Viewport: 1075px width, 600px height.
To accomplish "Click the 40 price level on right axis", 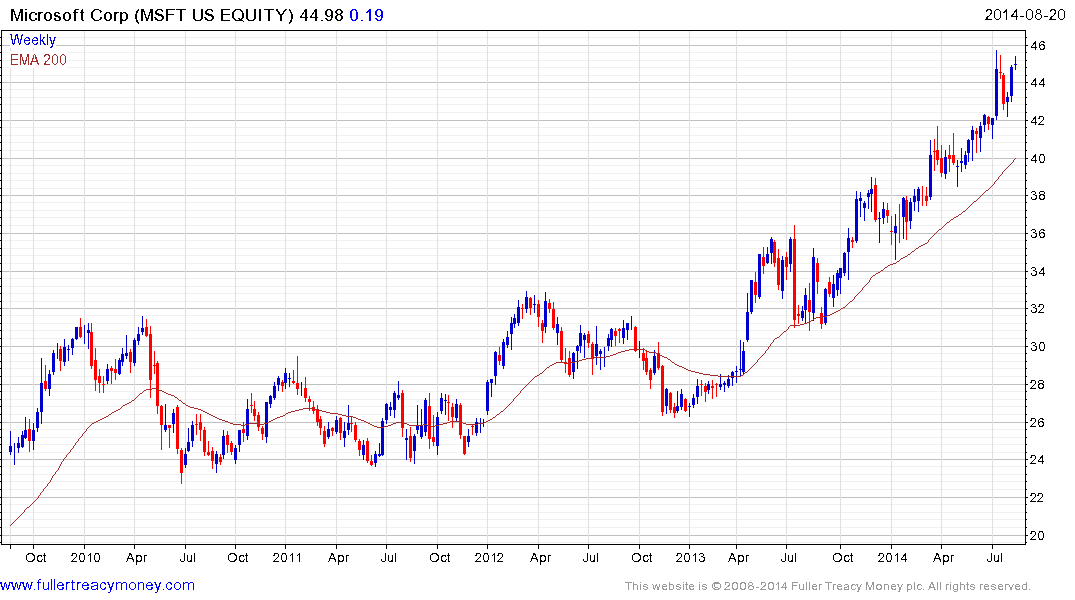I will 1039,159.
